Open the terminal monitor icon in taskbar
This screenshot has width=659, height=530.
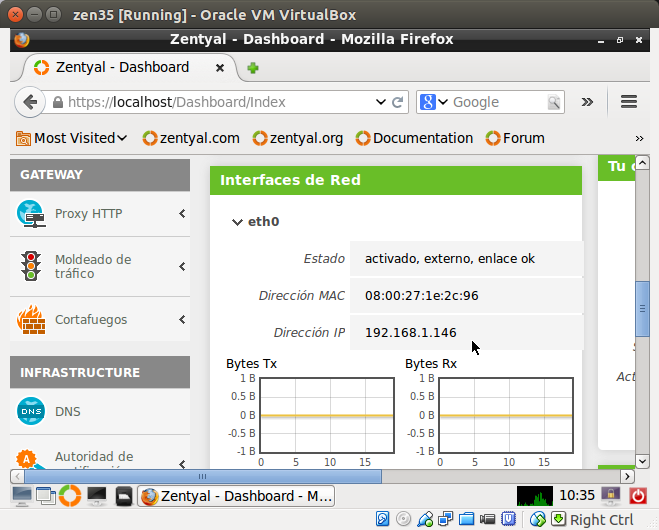[x=97, y=496]
